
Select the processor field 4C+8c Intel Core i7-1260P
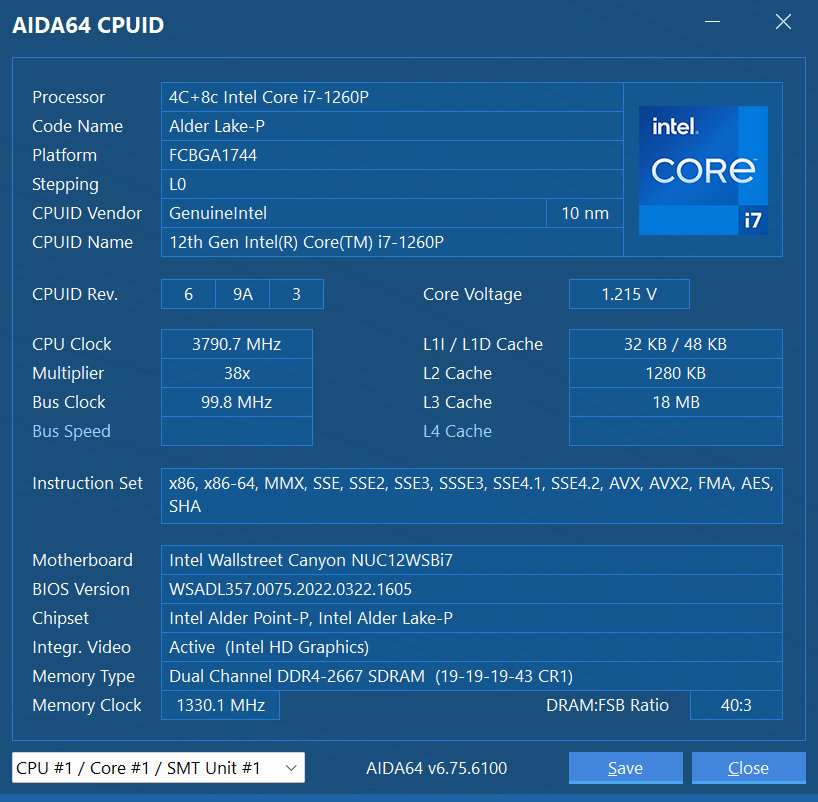tap(392, 97)
